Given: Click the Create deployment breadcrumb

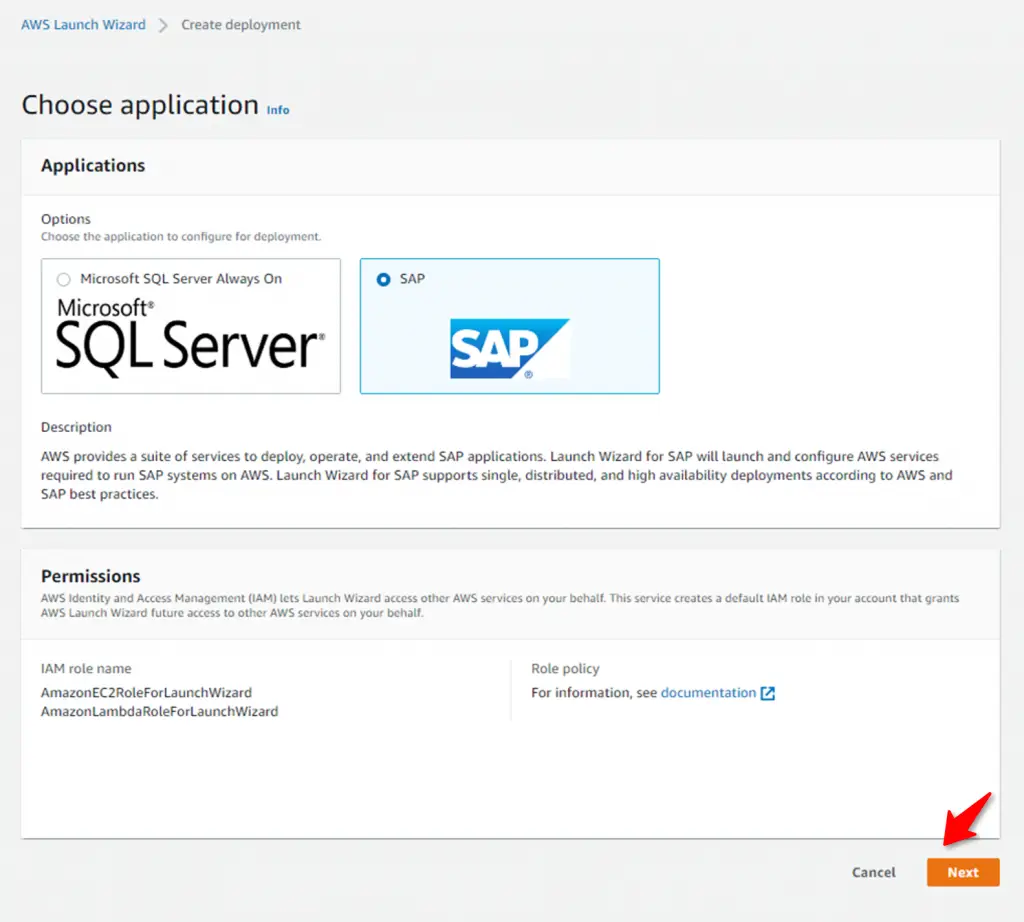Looking at the screenshot, I should pos(240,25).
